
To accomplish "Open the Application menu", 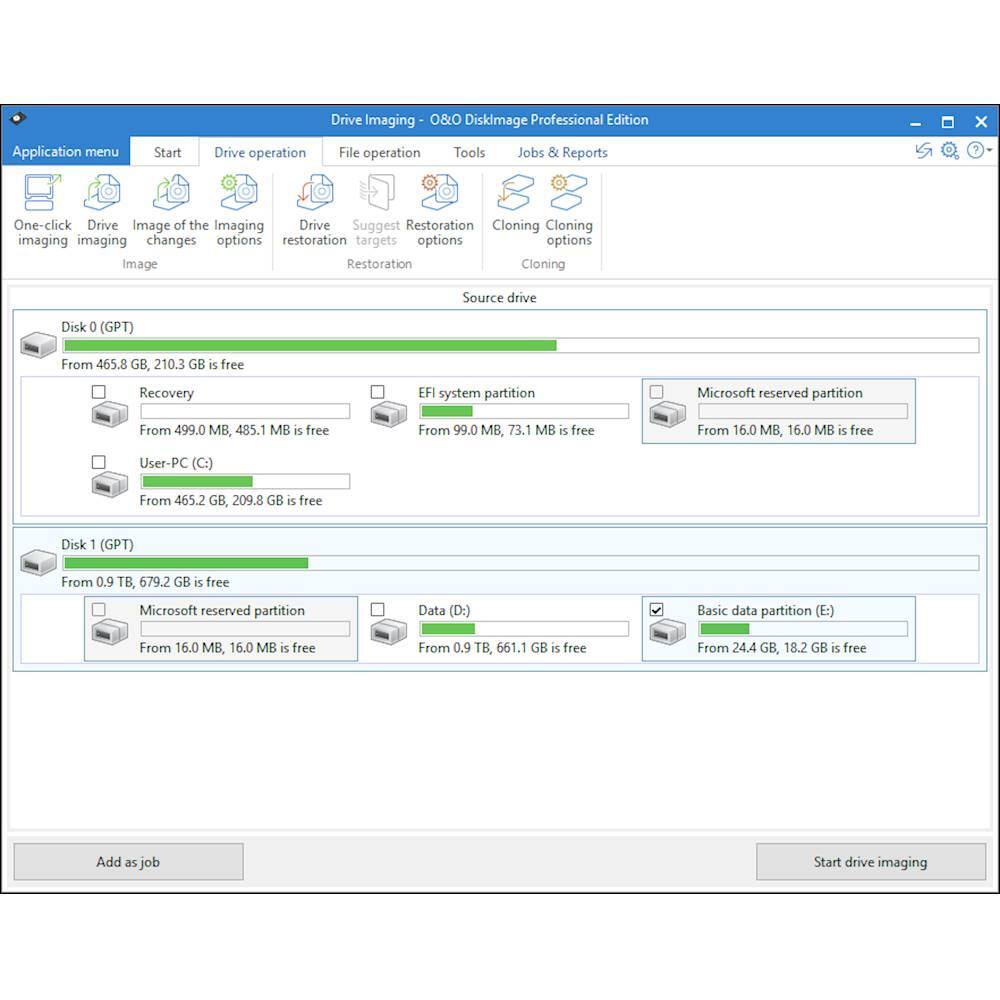I will [66, 152].
